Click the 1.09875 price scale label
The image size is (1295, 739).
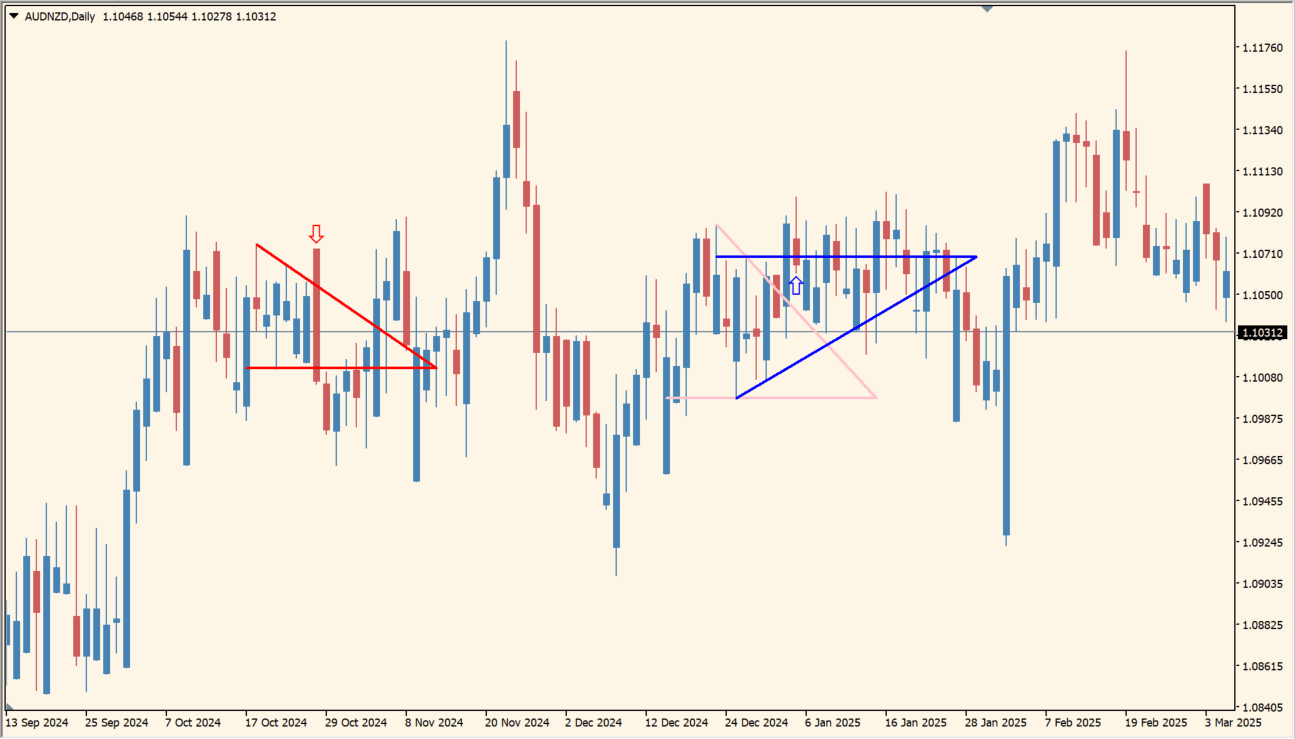tap(1261, 418)
